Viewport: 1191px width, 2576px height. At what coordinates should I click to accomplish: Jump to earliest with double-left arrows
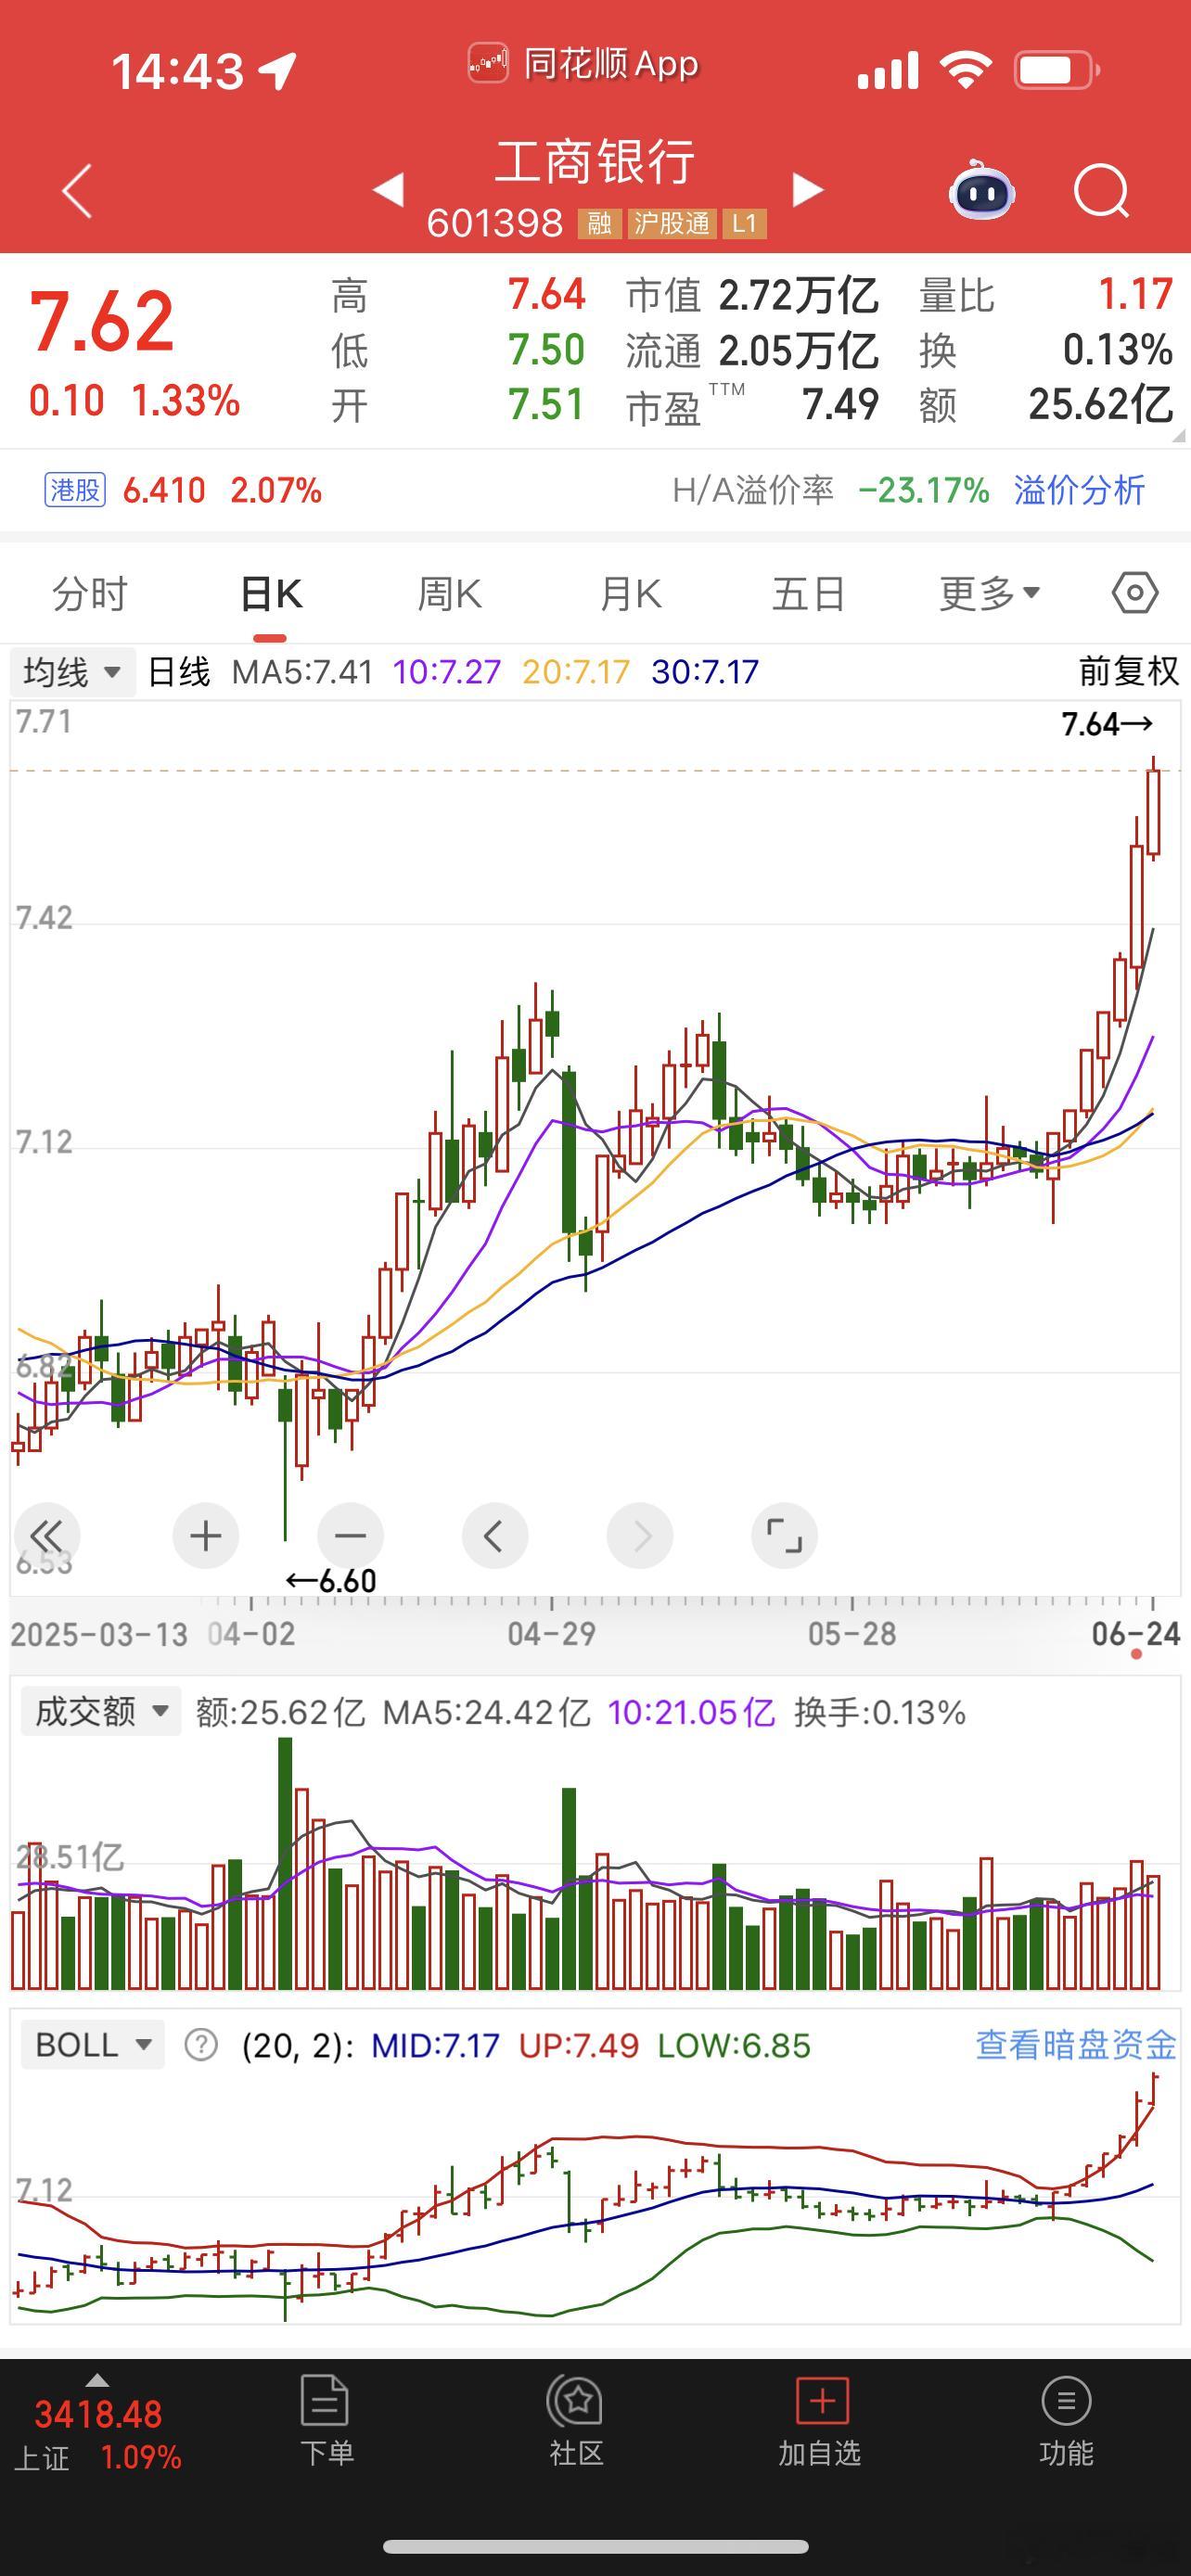coord(46,1535)
